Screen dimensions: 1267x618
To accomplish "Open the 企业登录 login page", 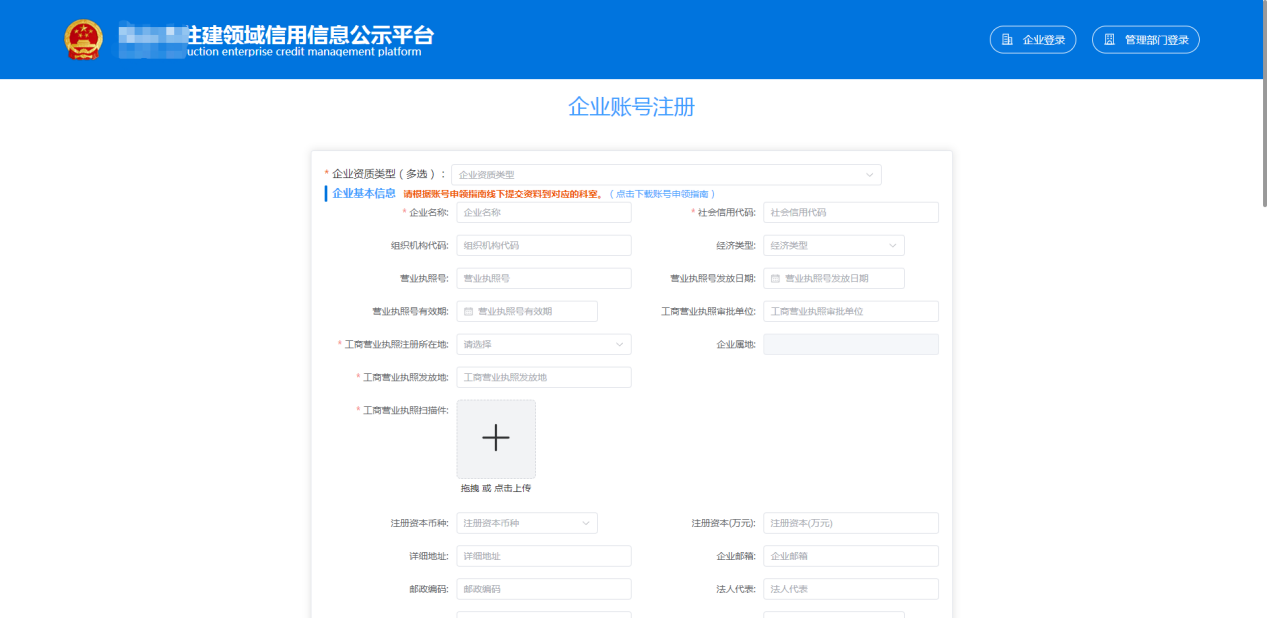I will (x=1033, y=40).
